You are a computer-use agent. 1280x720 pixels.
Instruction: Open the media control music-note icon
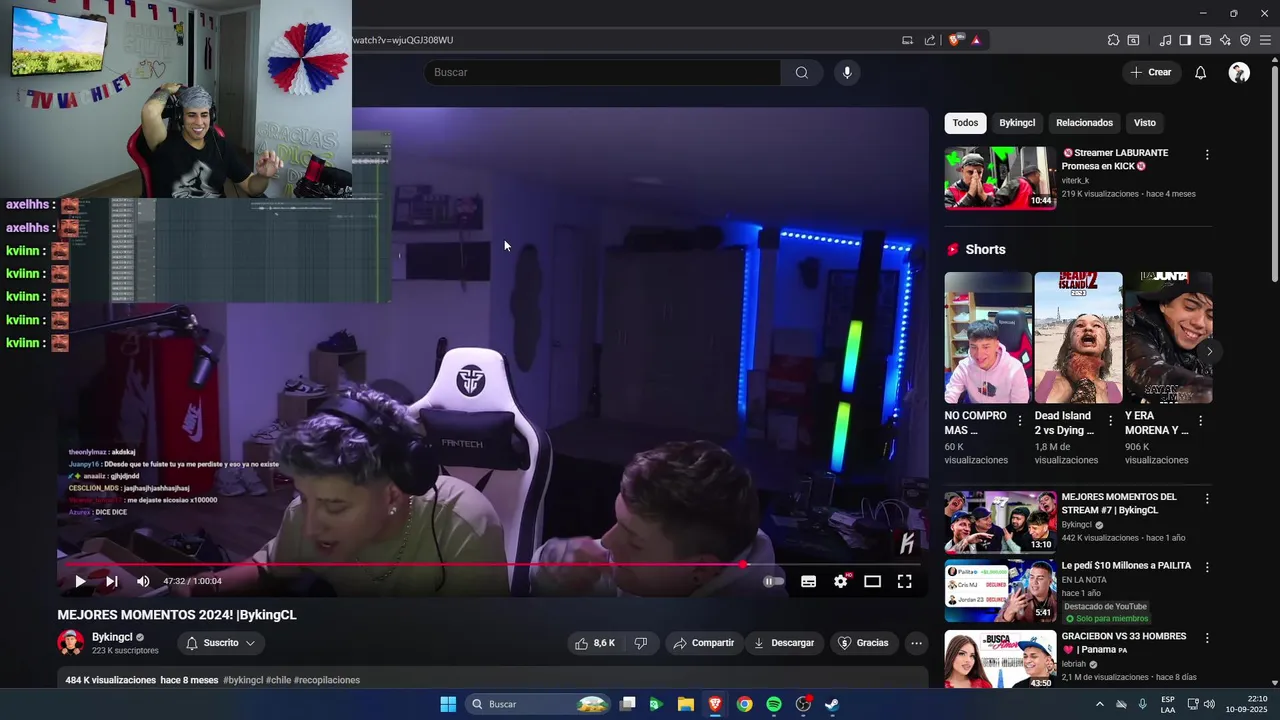coord(1165,40)
